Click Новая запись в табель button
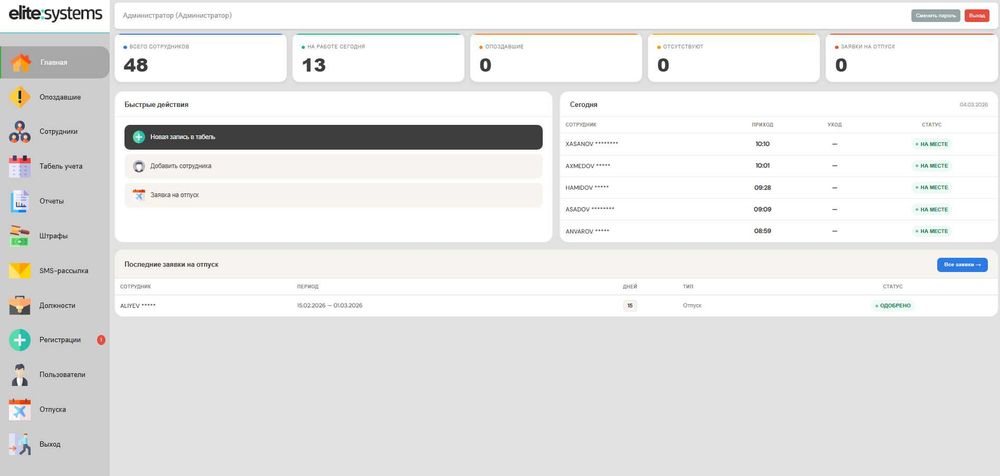Screen dimensions: 1000x476 (334, 137)
